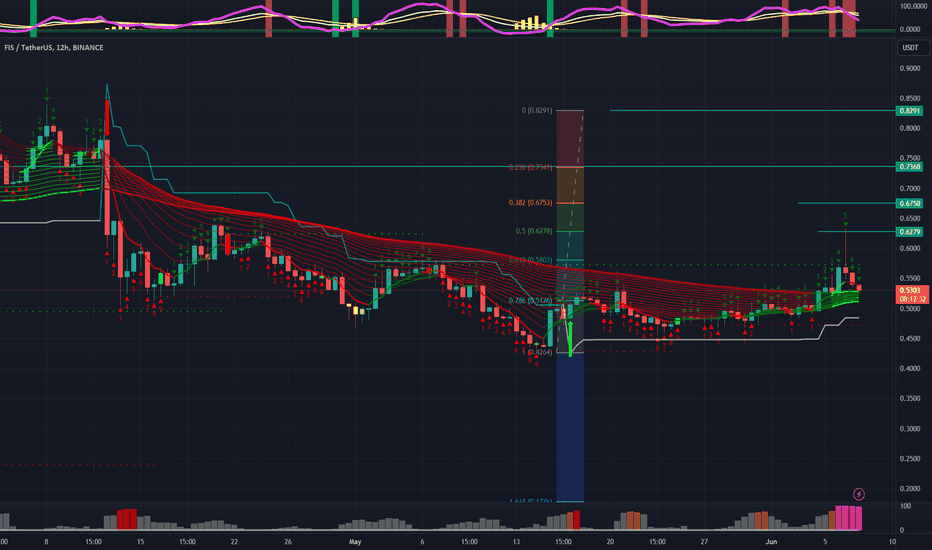Click the time axis date label 22

(234, 542)
